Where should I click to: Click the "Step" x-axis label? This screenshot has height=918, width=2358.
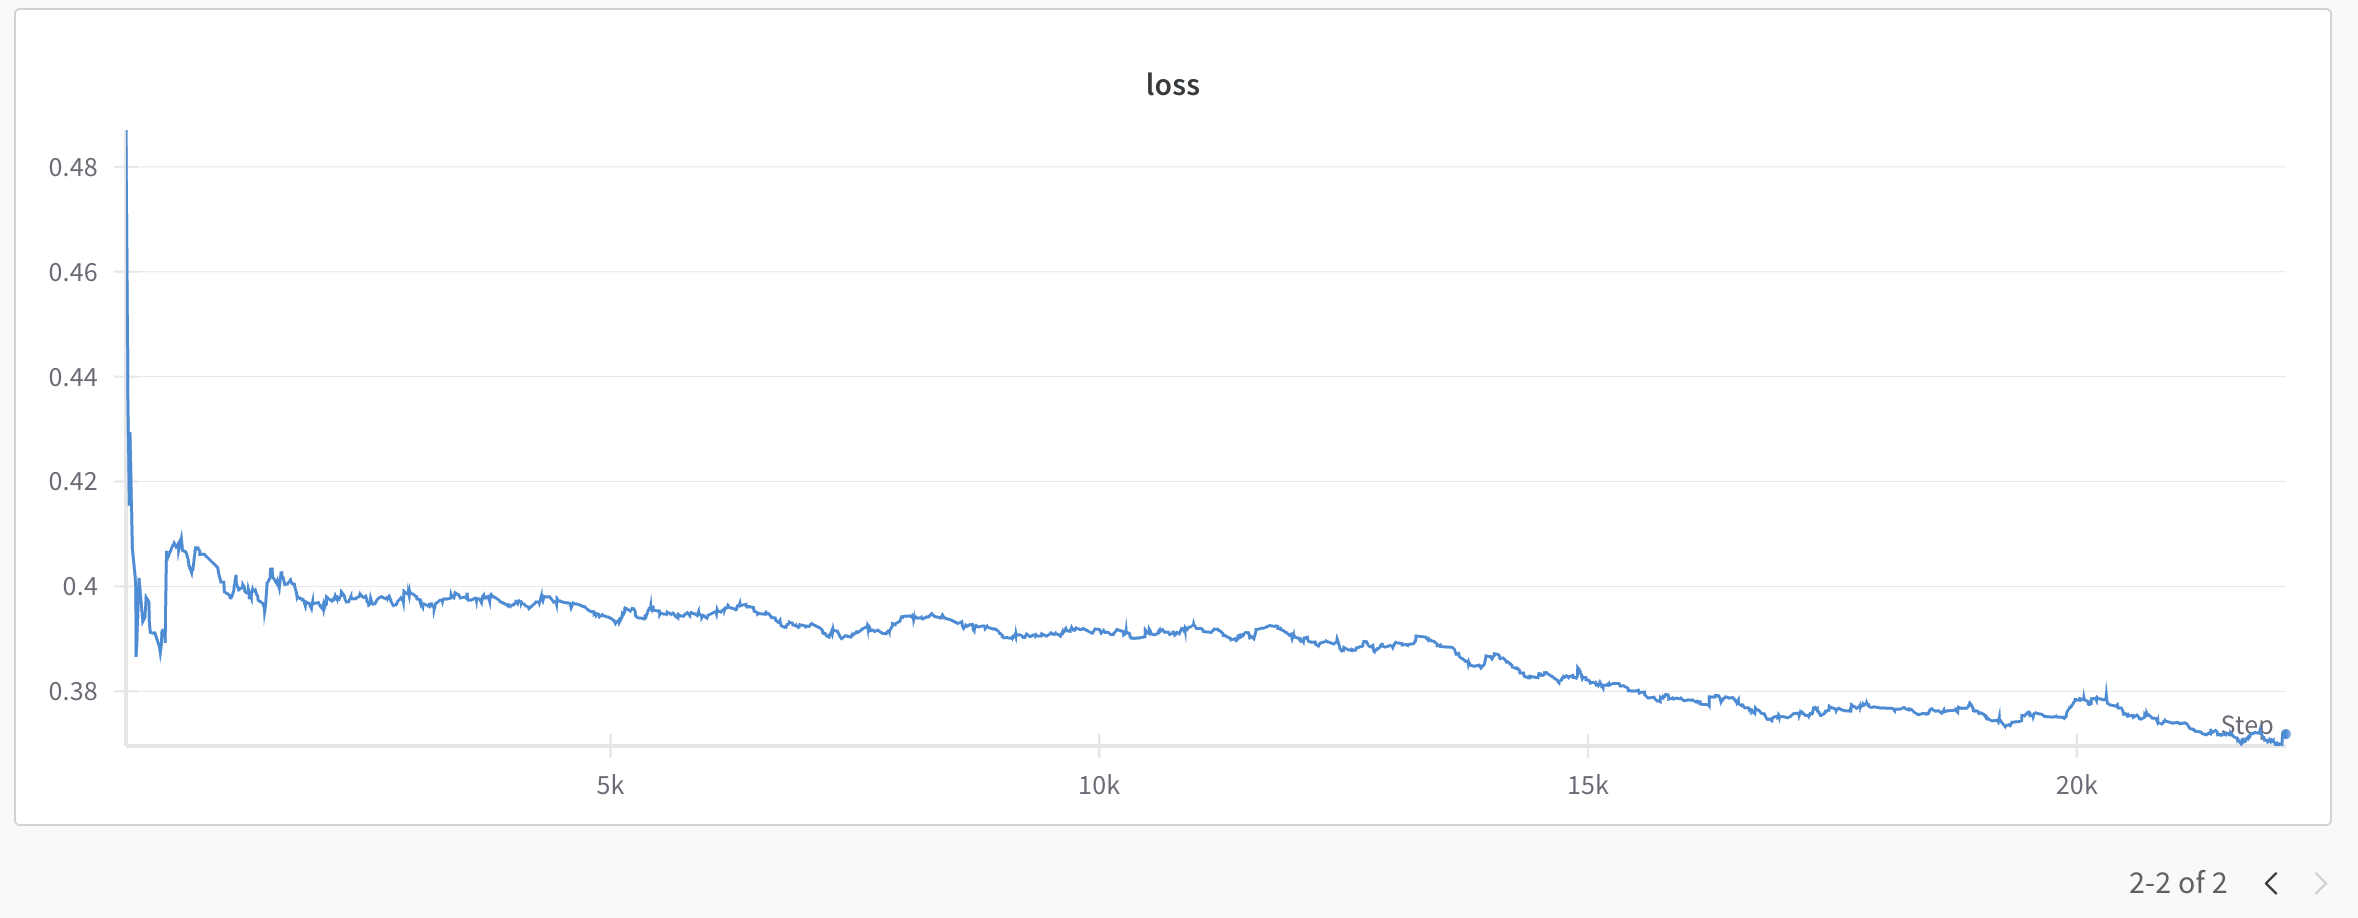coord(2246,724)
